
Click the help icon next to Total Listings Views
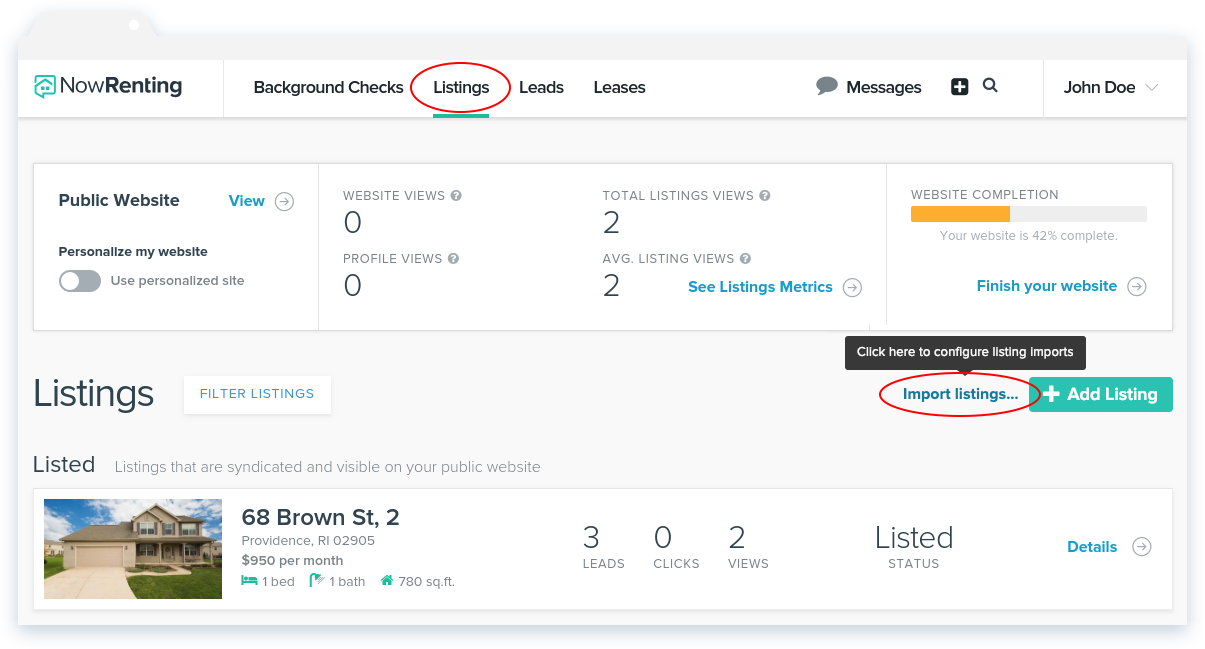point(765,196)
